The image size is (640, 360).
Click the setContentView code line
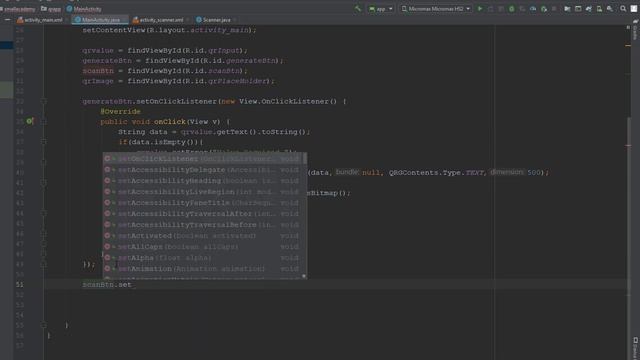click(x=169, y=30)
